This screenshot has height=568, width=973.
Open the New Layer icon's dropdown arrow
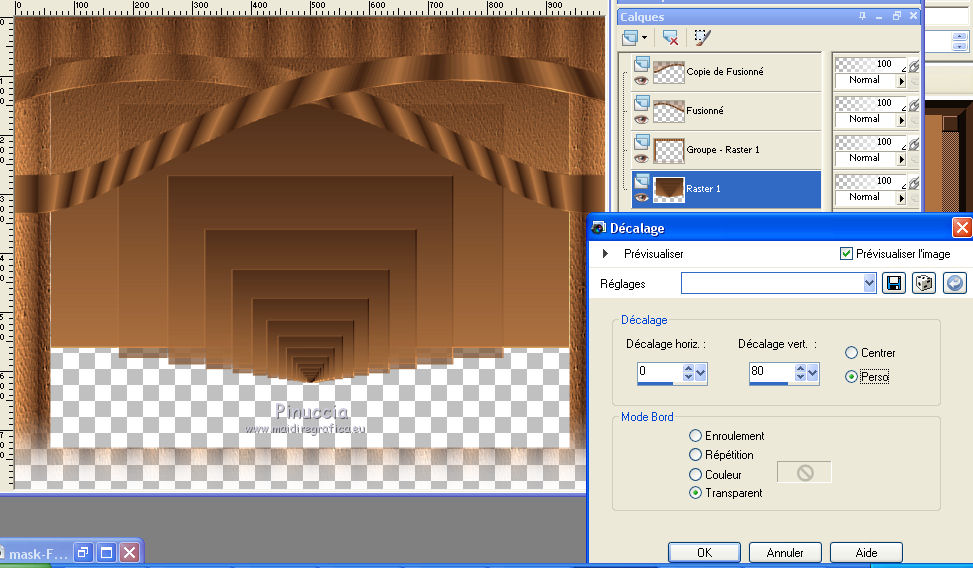(x=644, y=38)
